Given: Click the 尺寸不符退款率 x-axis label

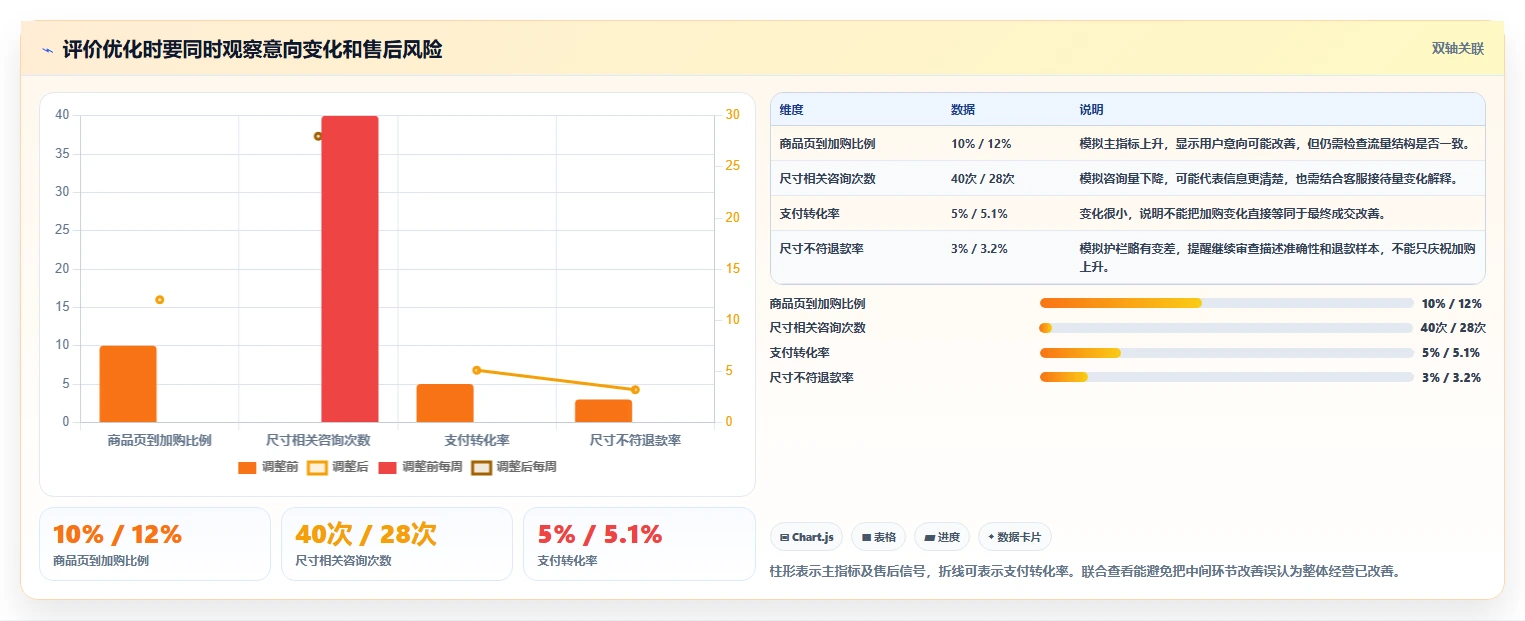Looking at the screenshot, I should [x=635, y=440].
